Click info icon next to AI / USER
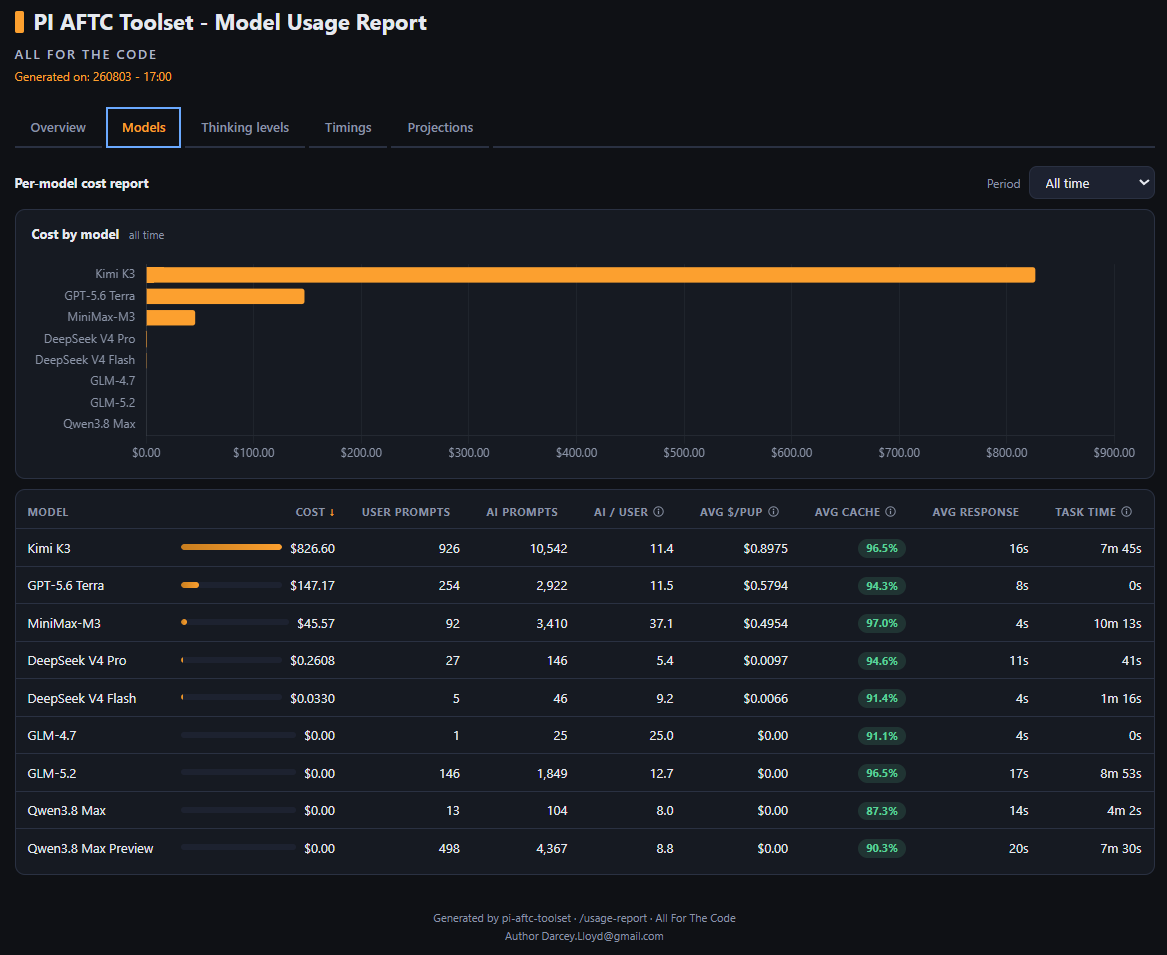 (659, 511)
